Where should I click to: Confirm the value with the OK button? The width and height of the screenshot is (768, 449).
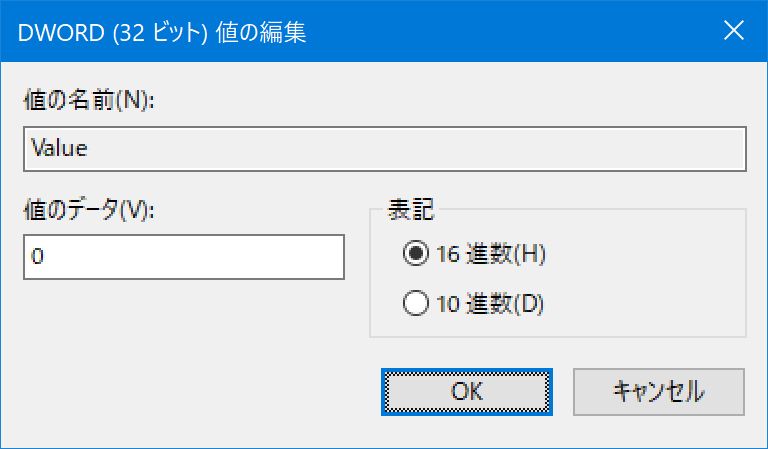click(467, 392)
